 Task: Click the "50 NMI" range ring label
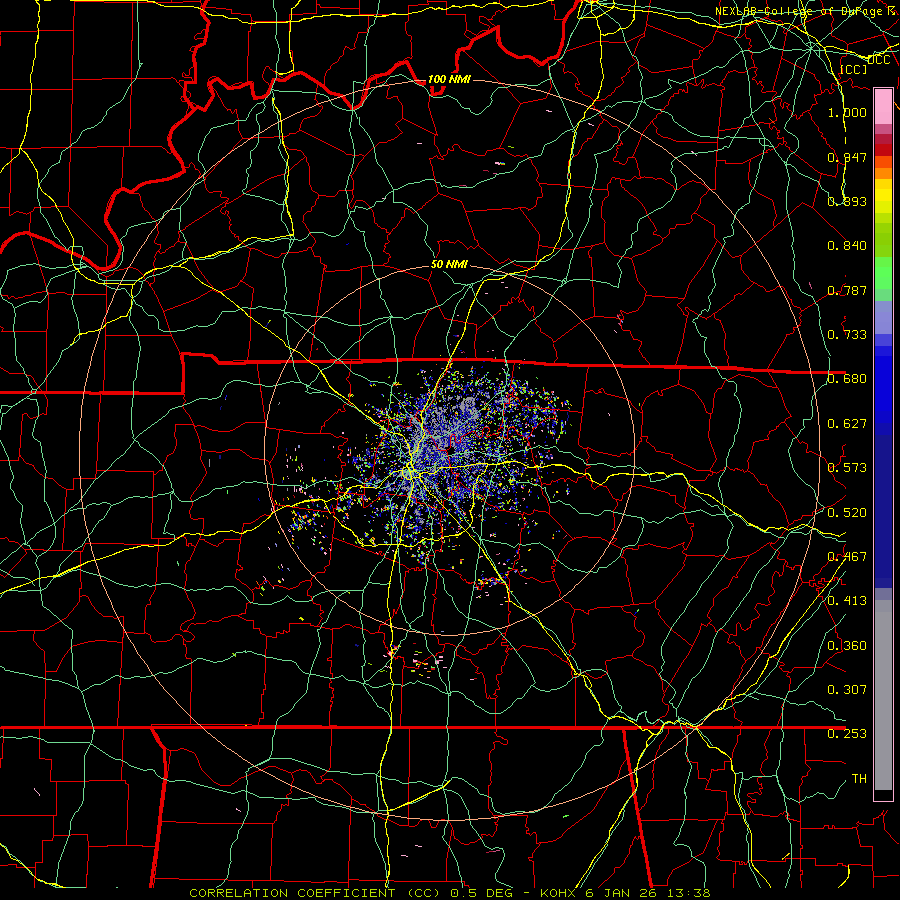pos(449,264)
